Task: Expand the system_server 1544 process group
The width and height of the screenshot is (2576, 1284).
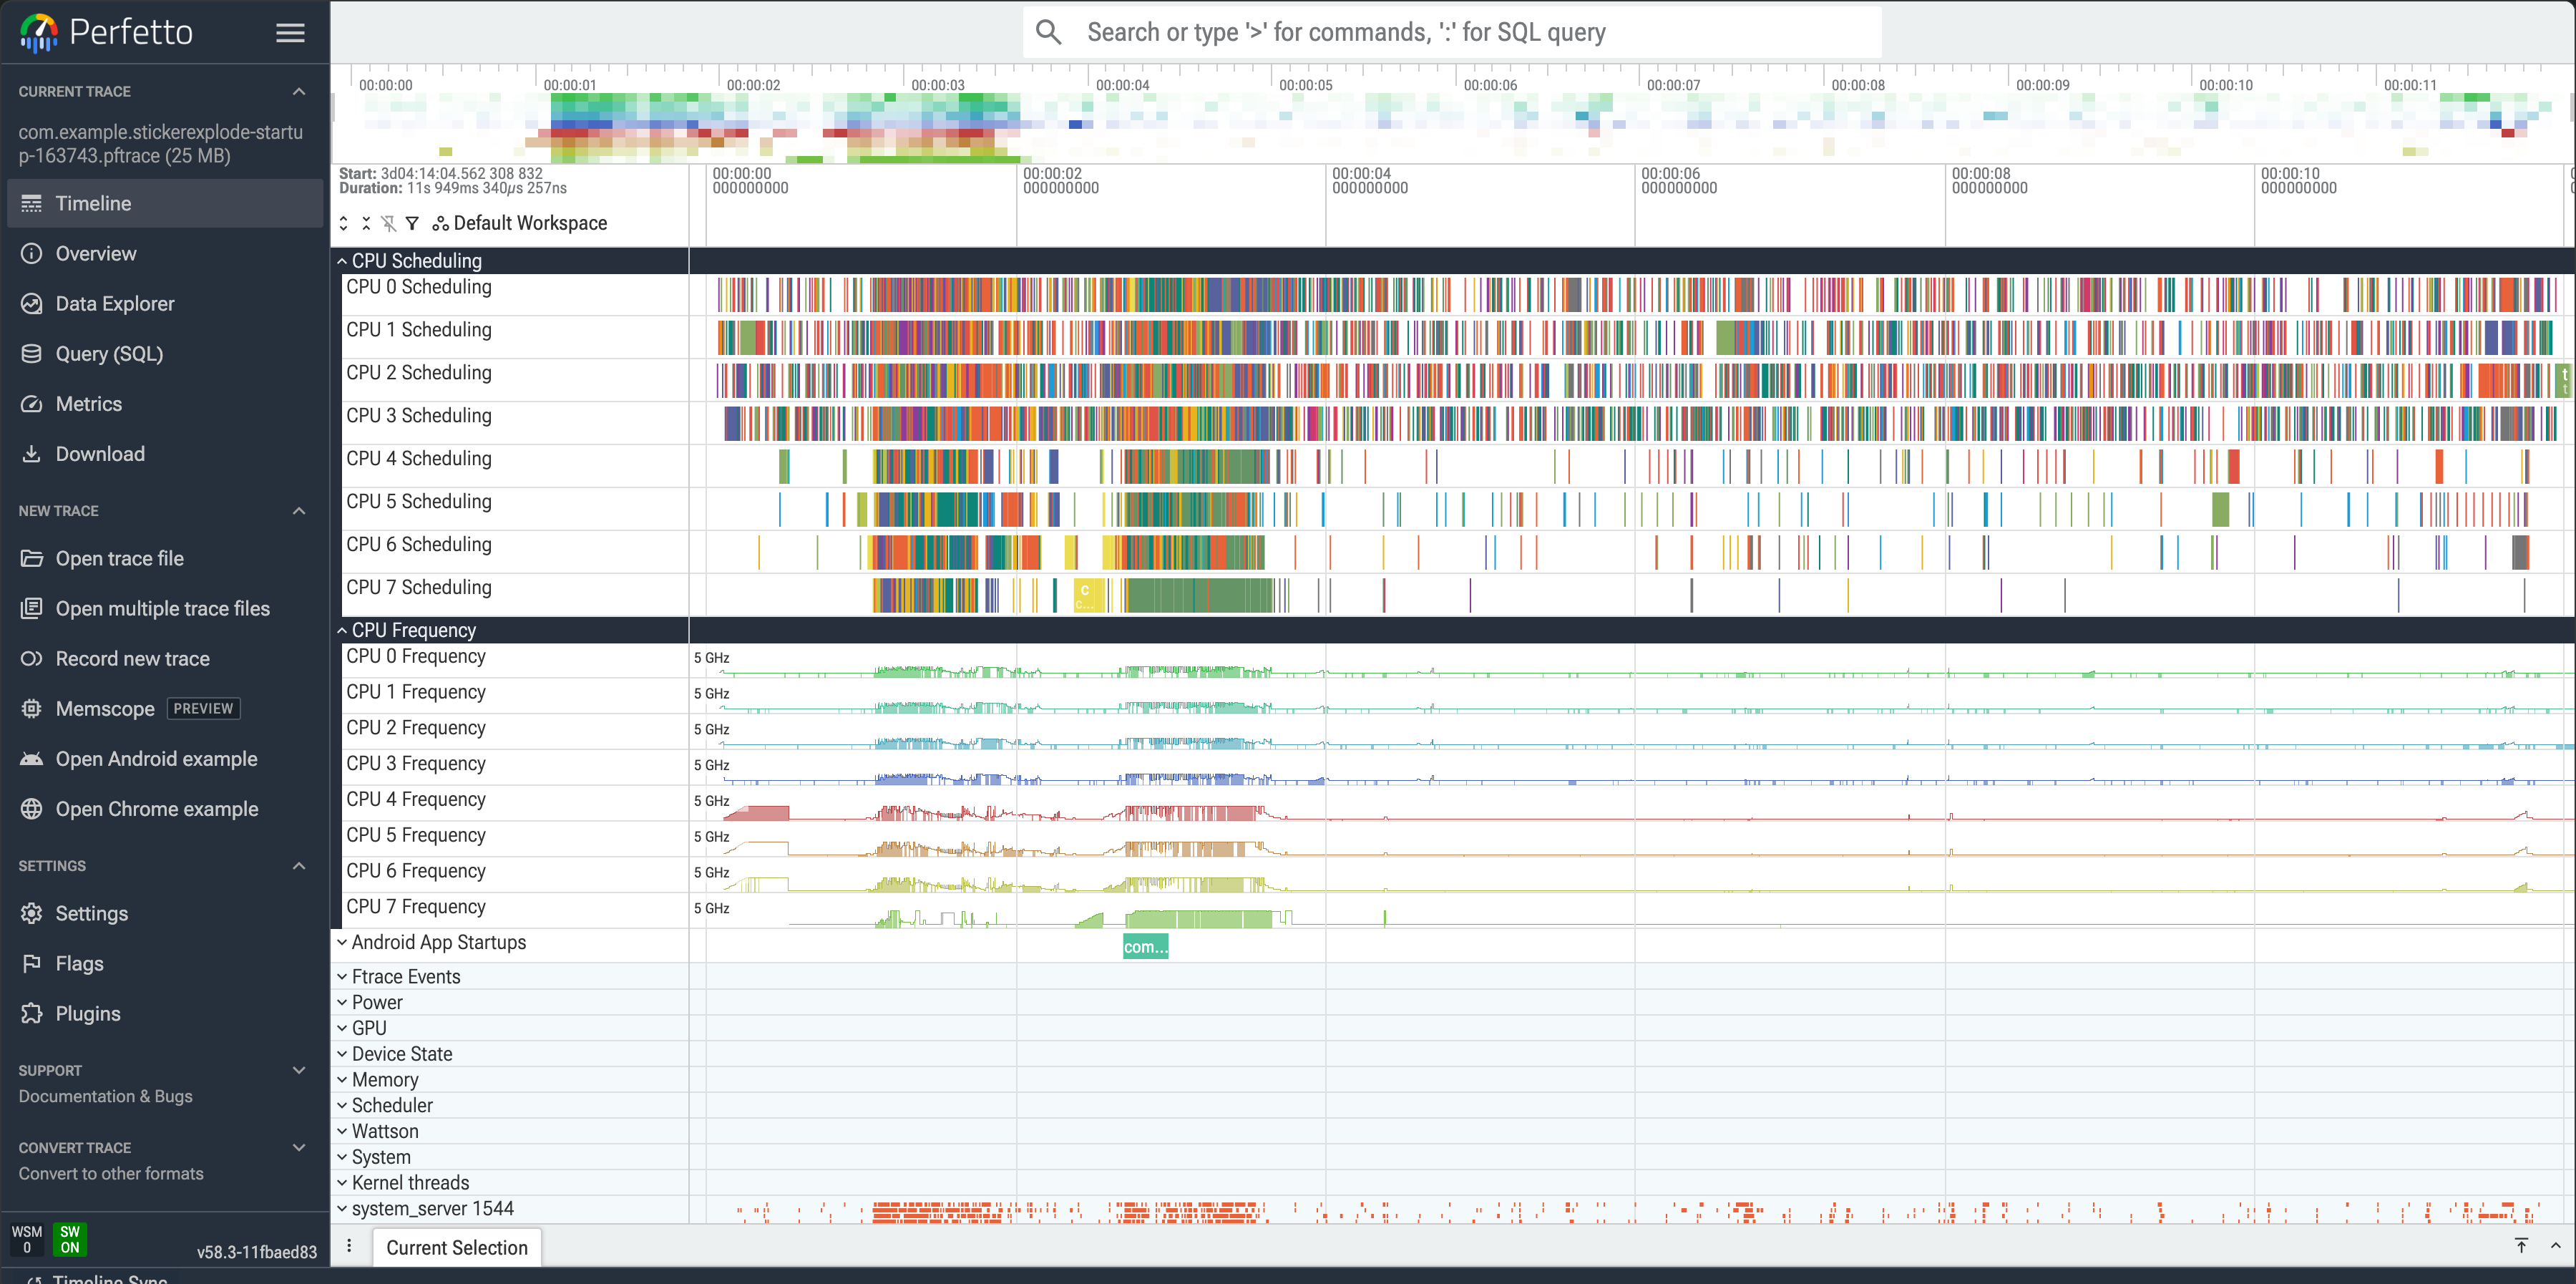Action: (342, 1209)
